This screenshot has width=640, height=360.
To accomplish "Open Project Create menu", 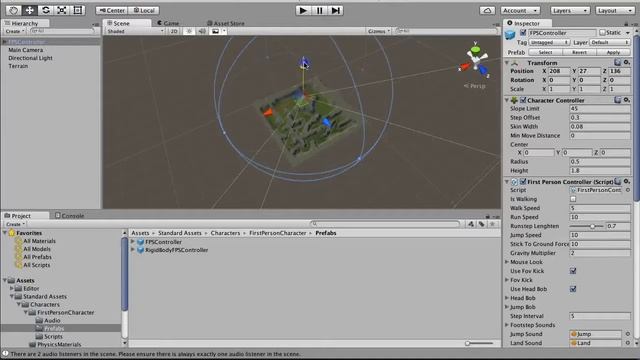I will coord(16,224).
